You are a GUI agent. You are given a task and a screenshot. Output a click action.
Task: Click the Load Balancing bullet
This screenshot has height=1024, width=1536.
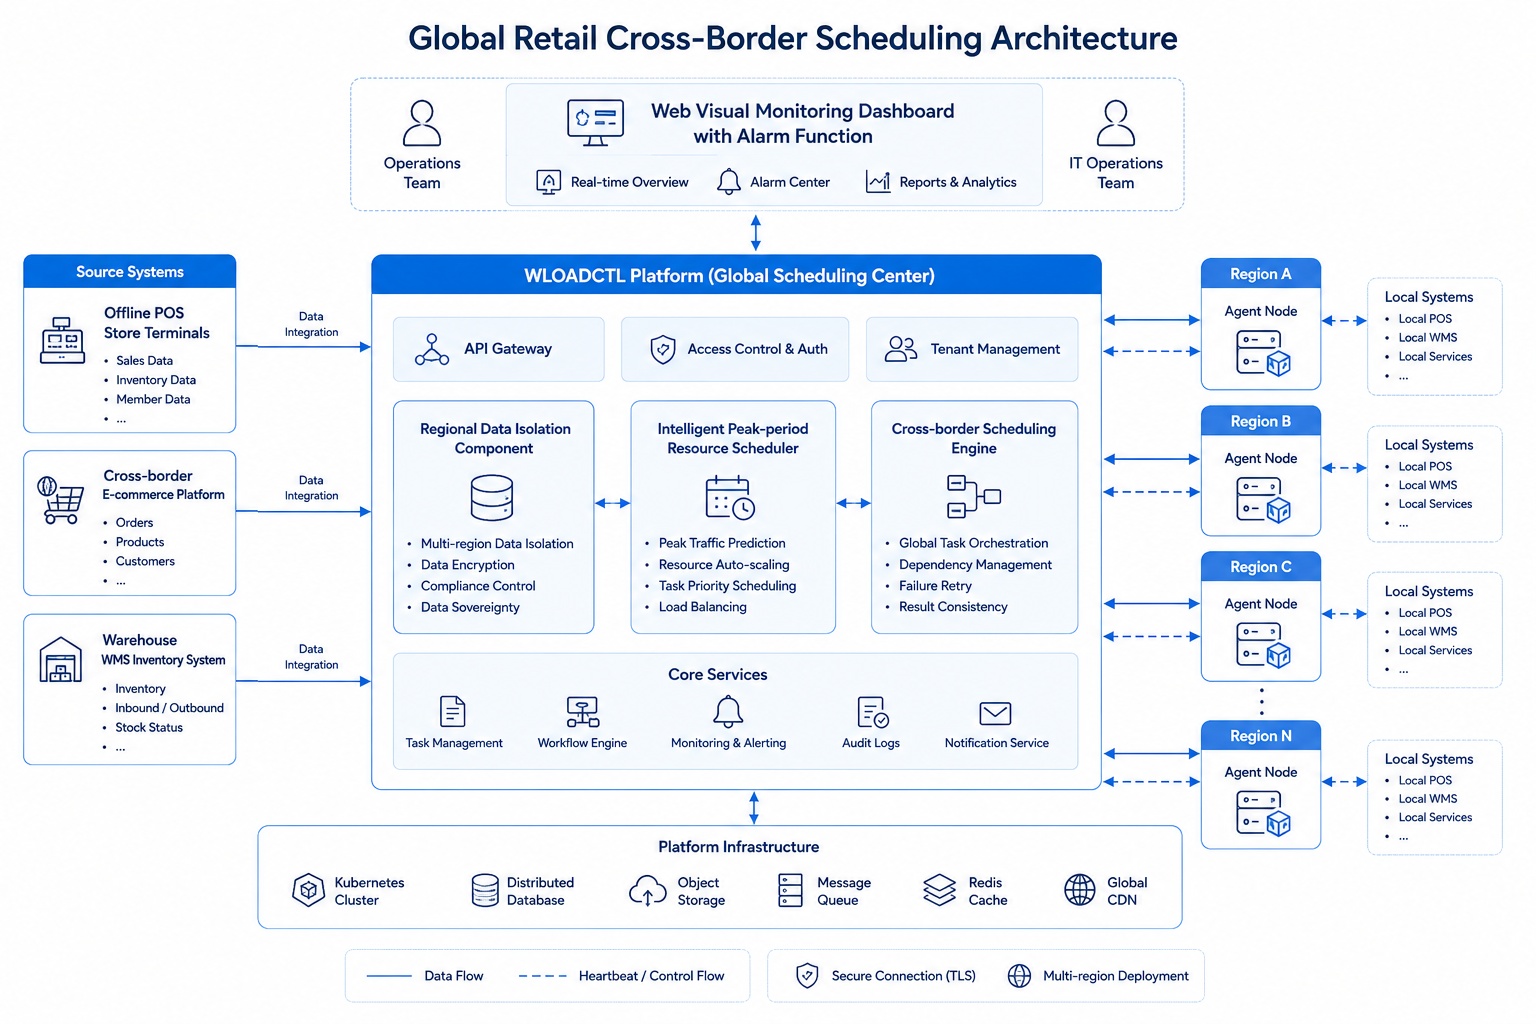703,607
